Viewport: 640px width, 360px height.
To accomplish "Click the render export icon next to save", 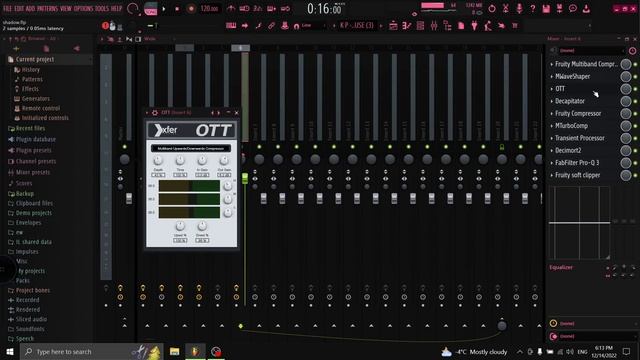I will point(560,8).
